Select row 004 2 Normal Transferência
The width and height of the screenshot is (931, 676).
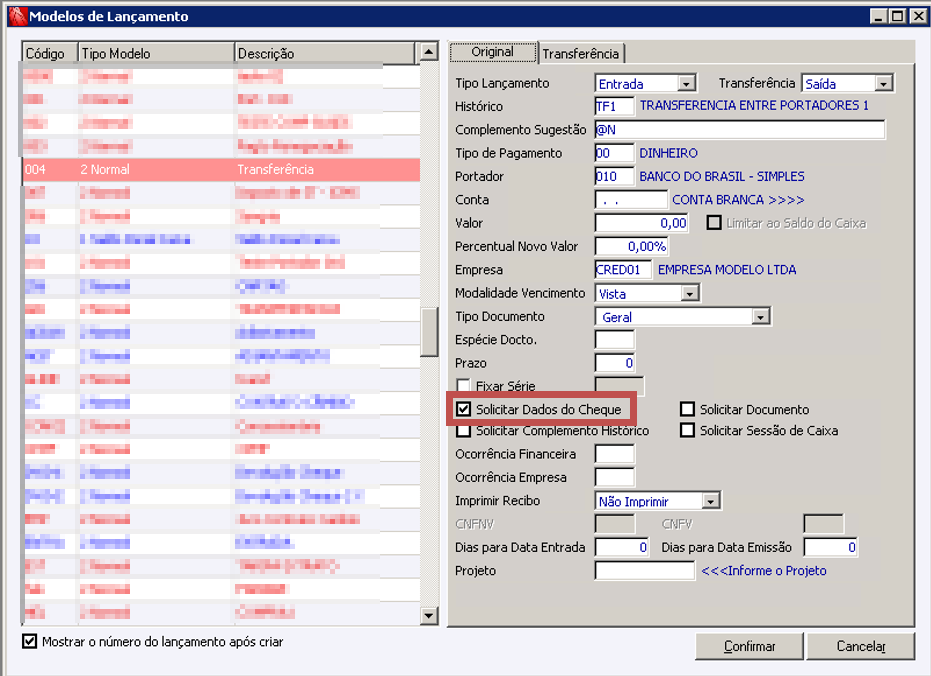(221, 169)
